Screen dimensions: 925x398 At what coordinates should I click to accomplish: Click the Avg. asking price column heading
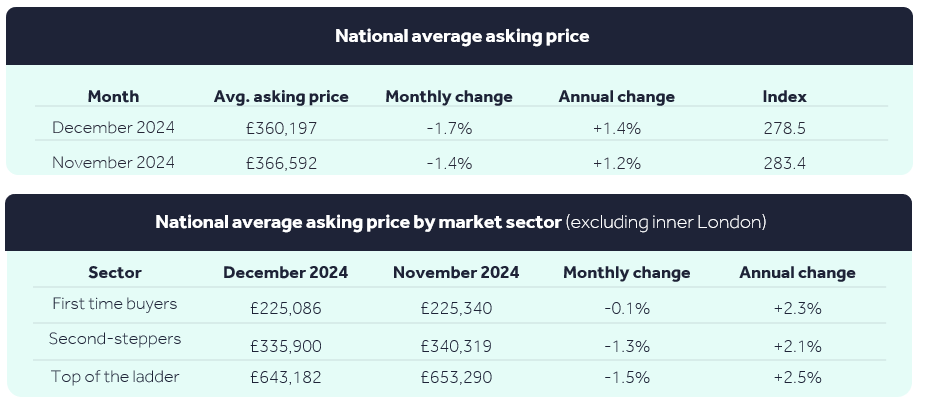281,97
